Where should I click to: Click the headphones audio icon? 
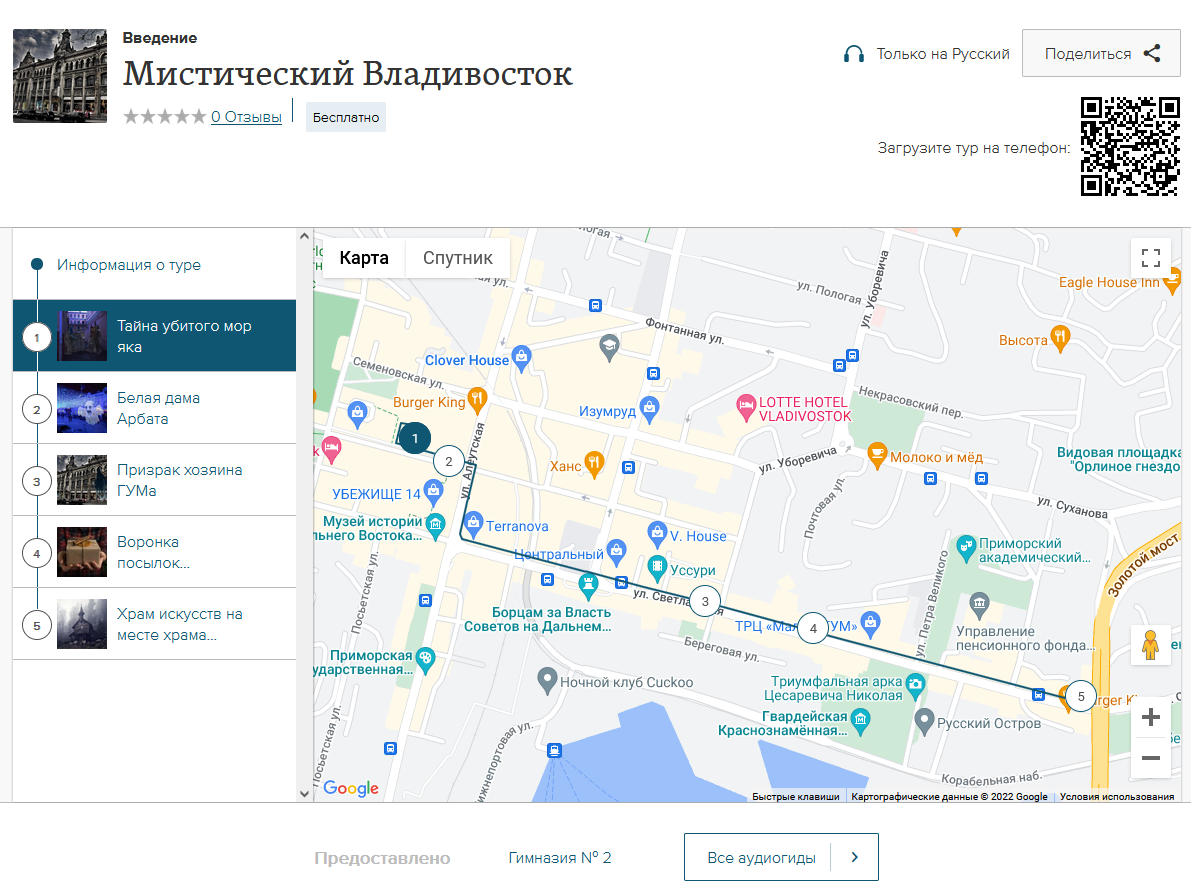point(853,54)
